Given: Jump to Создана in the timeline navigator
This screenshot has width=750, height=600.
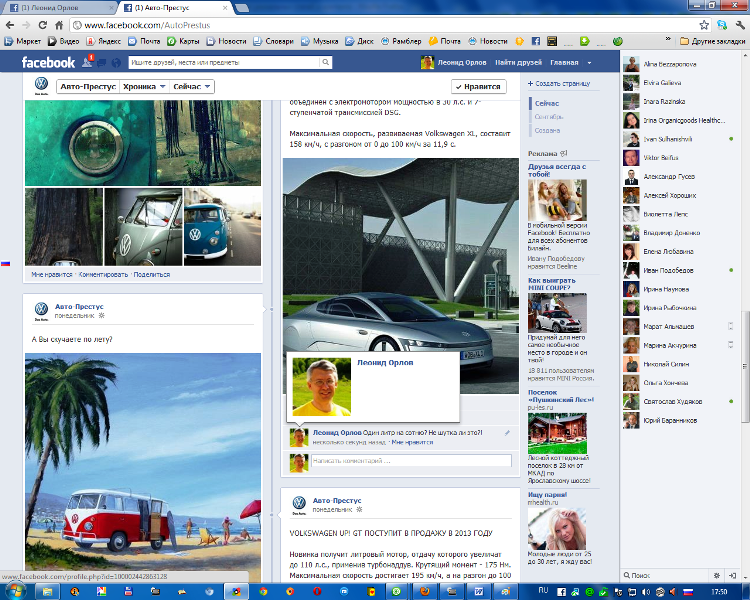Looking at the screenshot, I should (548, 130).
